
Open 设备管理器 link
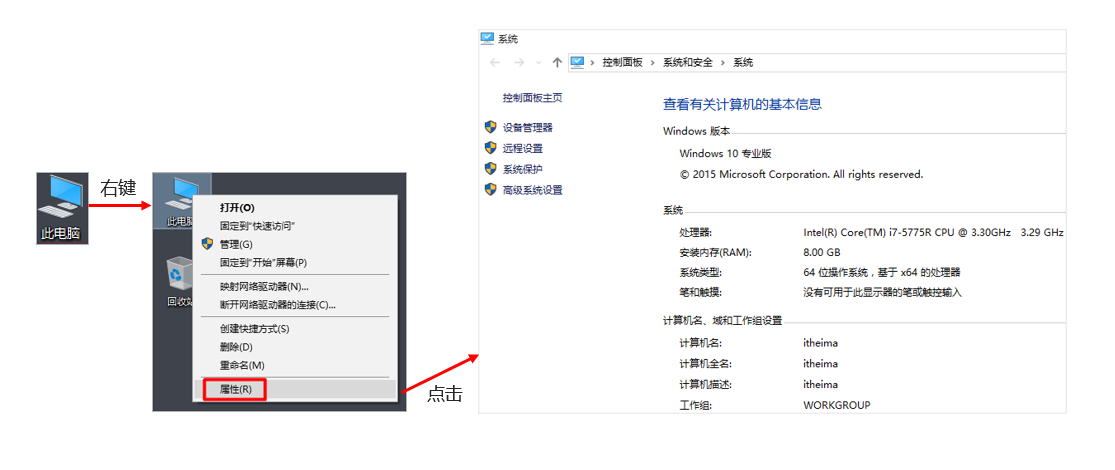point(528,128)
